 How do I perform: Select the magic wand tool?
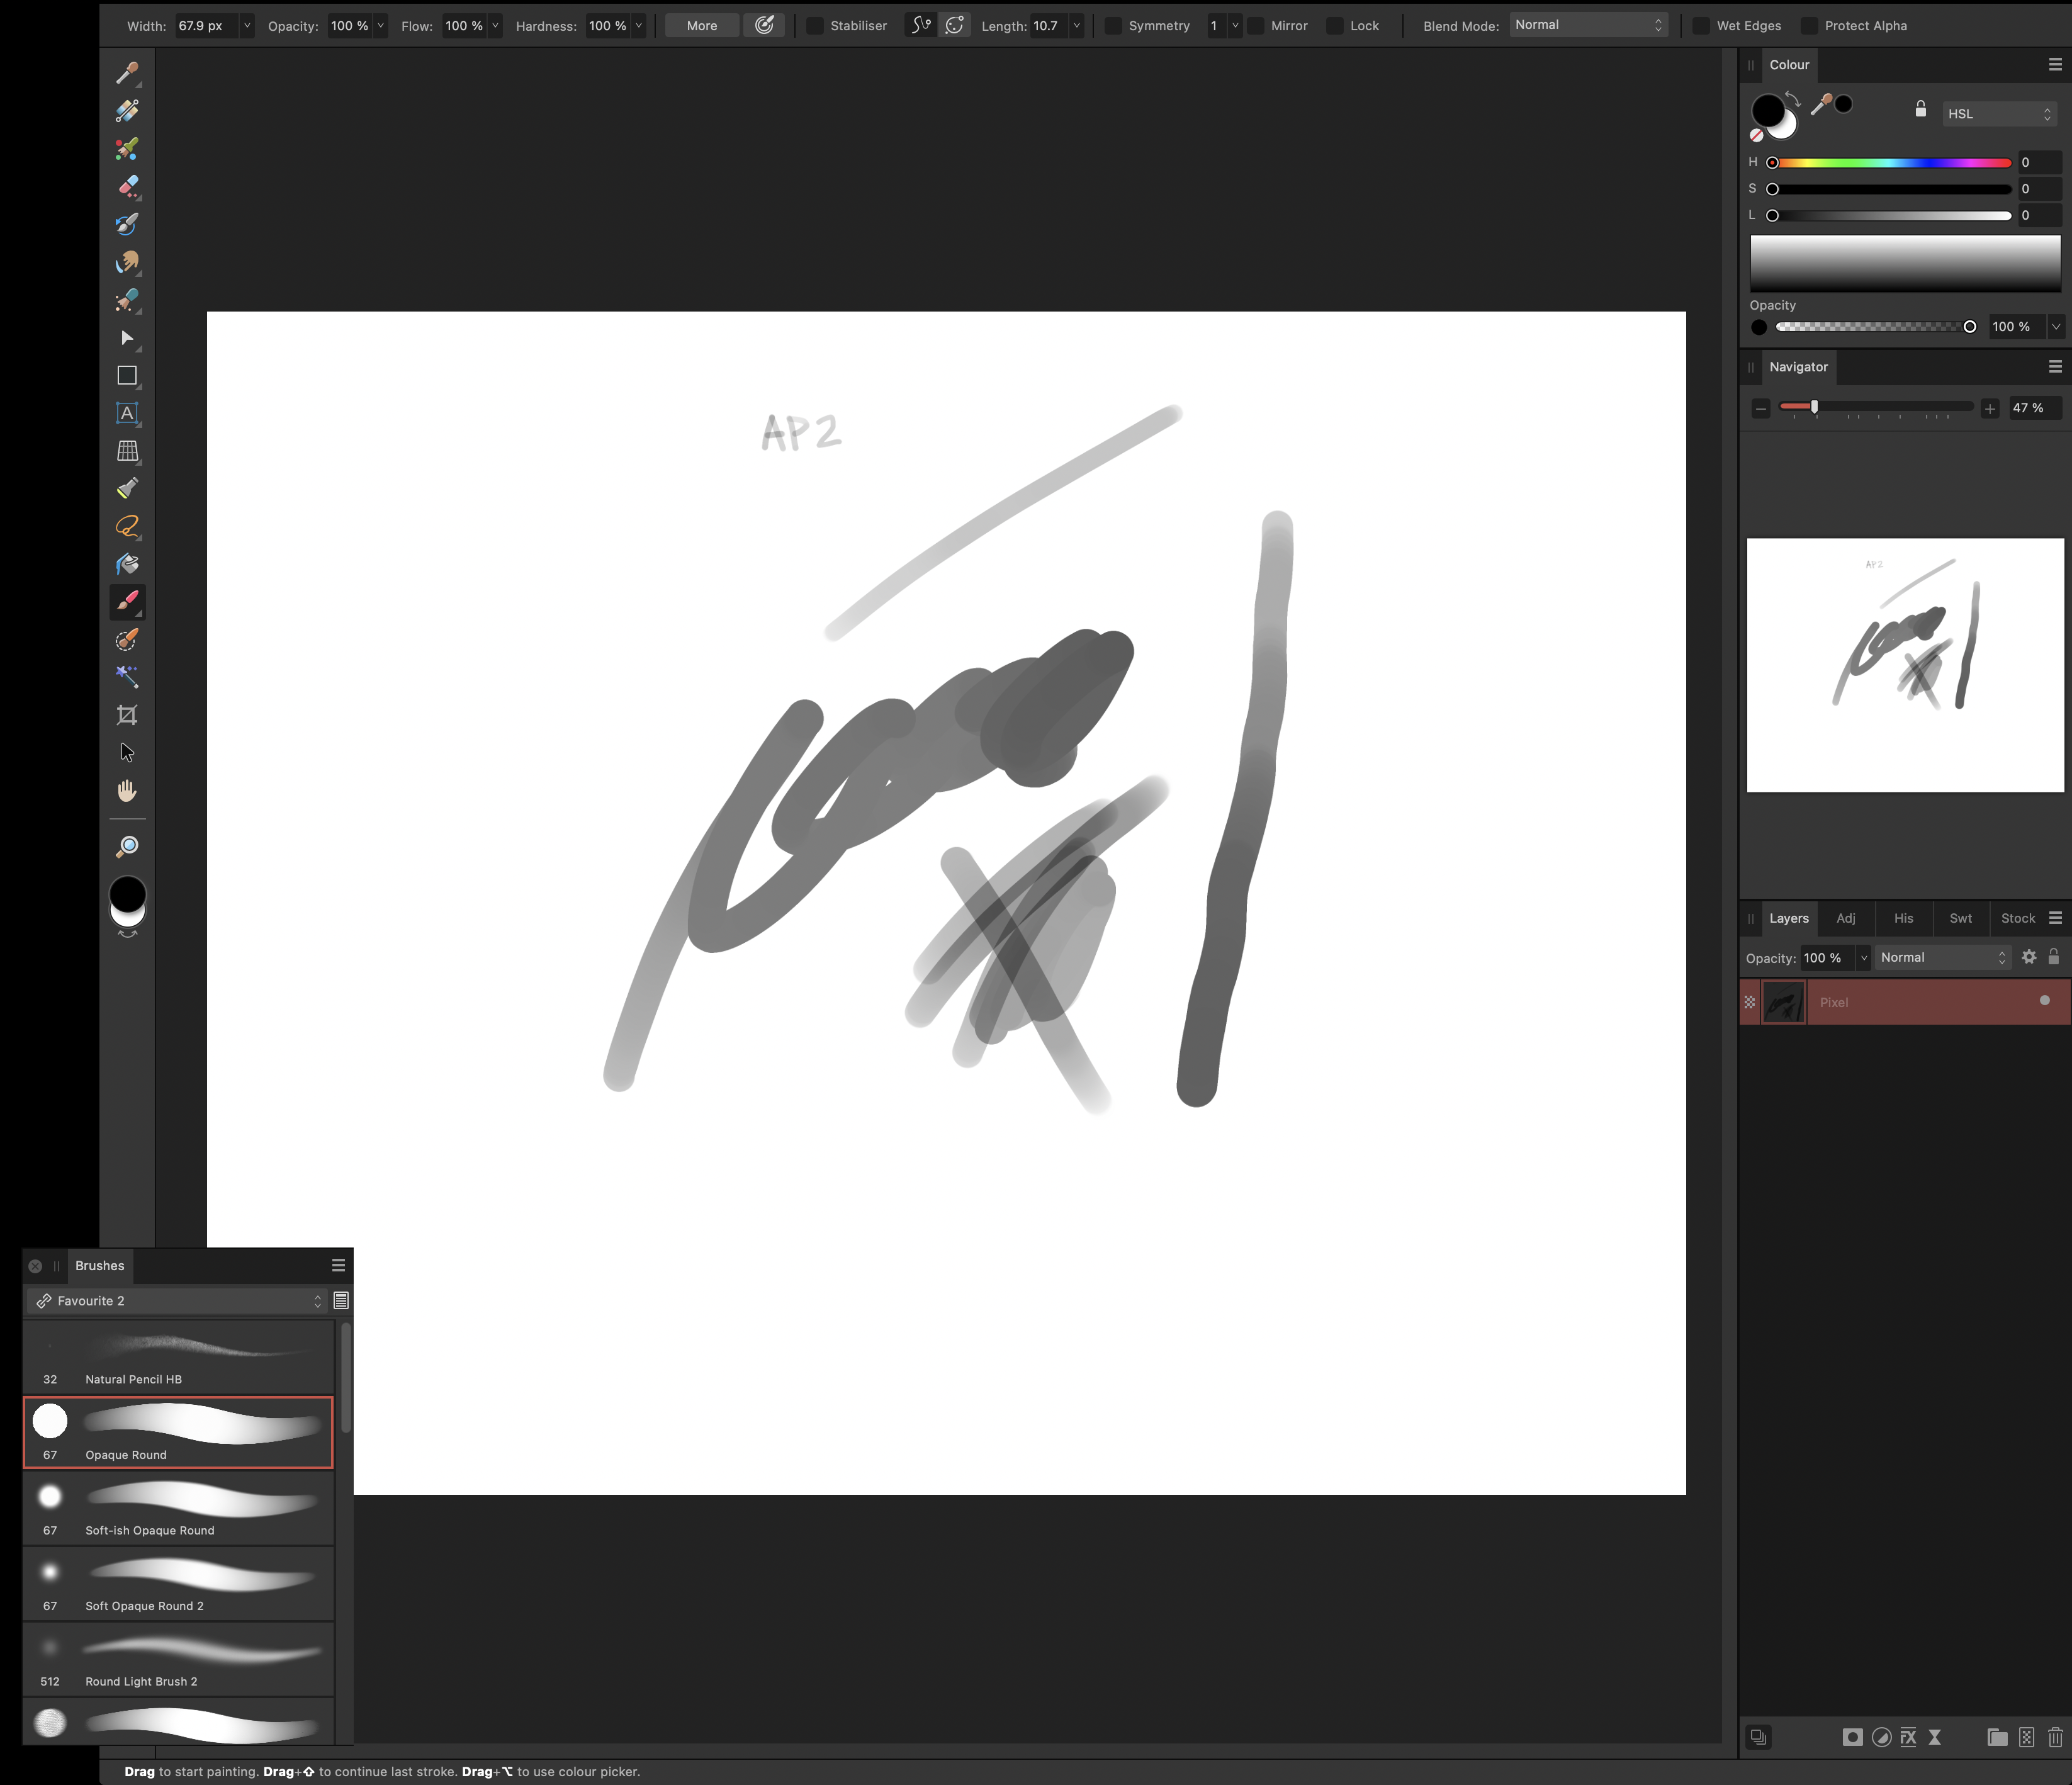tap(127, 677)
